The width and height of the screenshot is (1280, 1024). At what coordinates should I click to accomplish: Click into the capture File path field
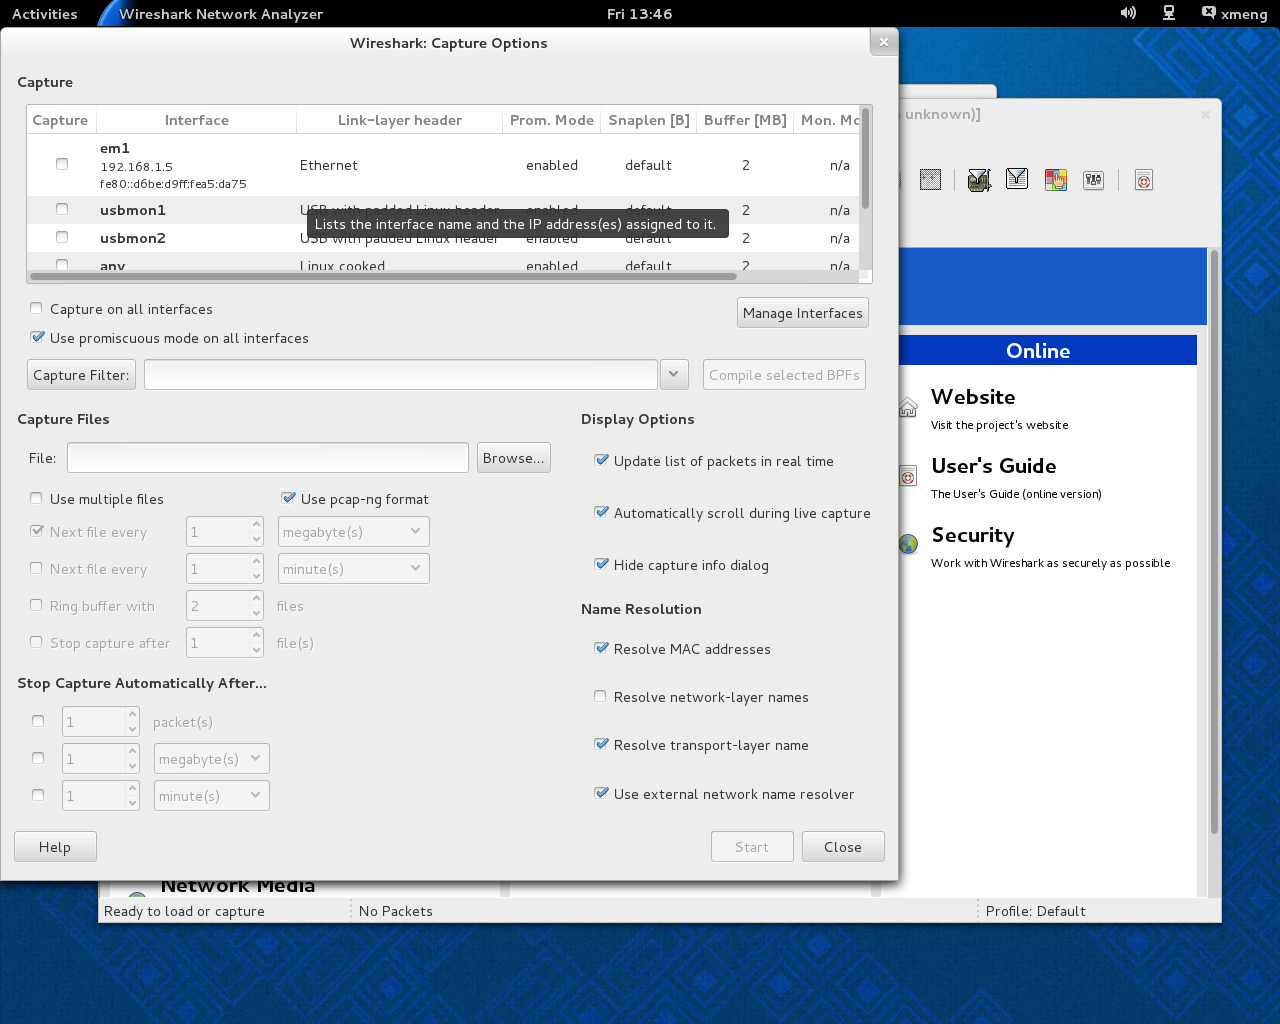[268, 458]
